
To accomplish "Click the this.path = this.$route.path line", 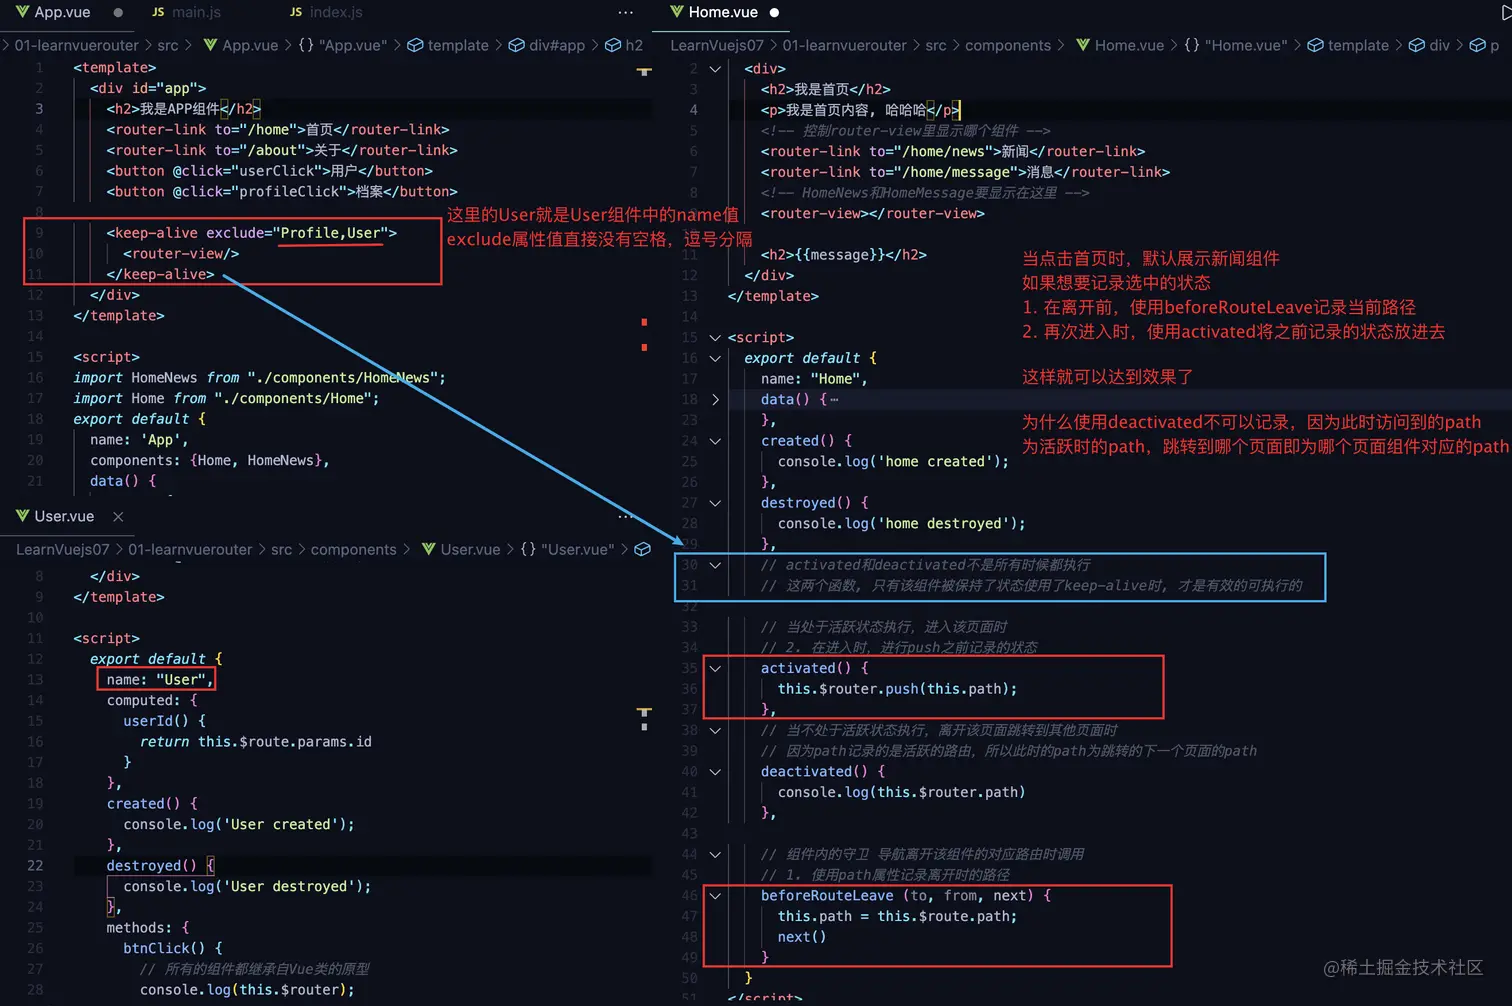I will (898, 917).
